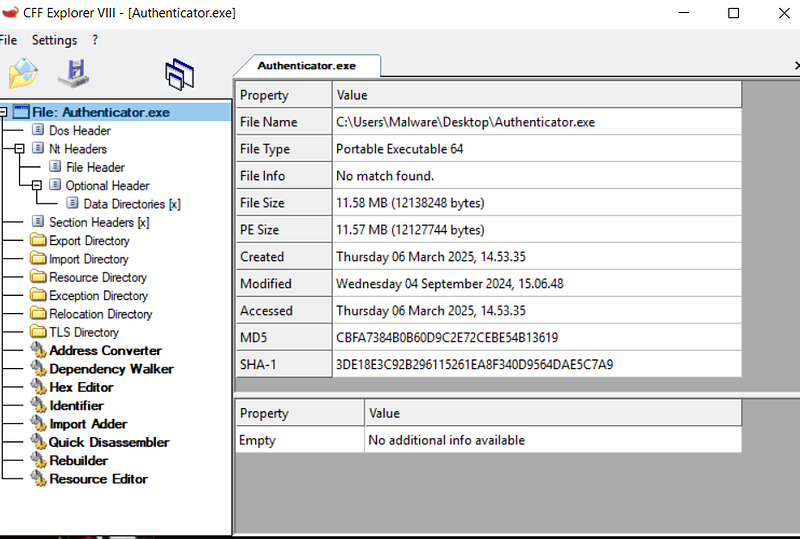Click the Relocation Directory folder icon
The width and height of the screenshot is (800, 539).
(x=38, y=313)
